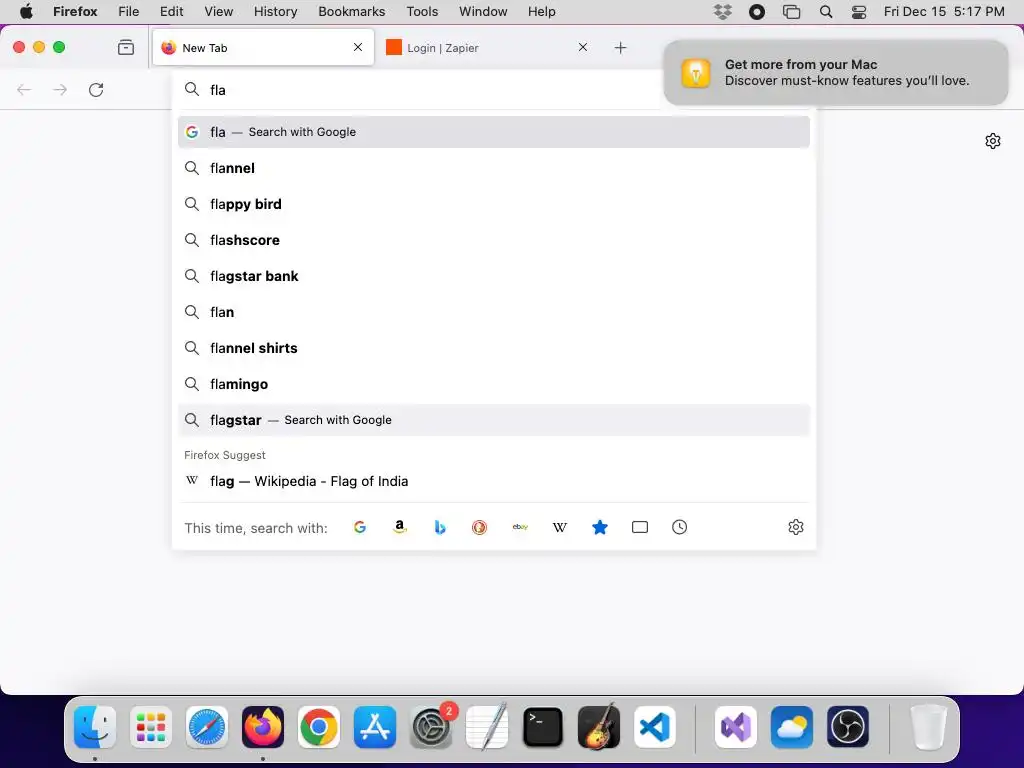Use Wikipedia one-off search icon

[560, 527]
